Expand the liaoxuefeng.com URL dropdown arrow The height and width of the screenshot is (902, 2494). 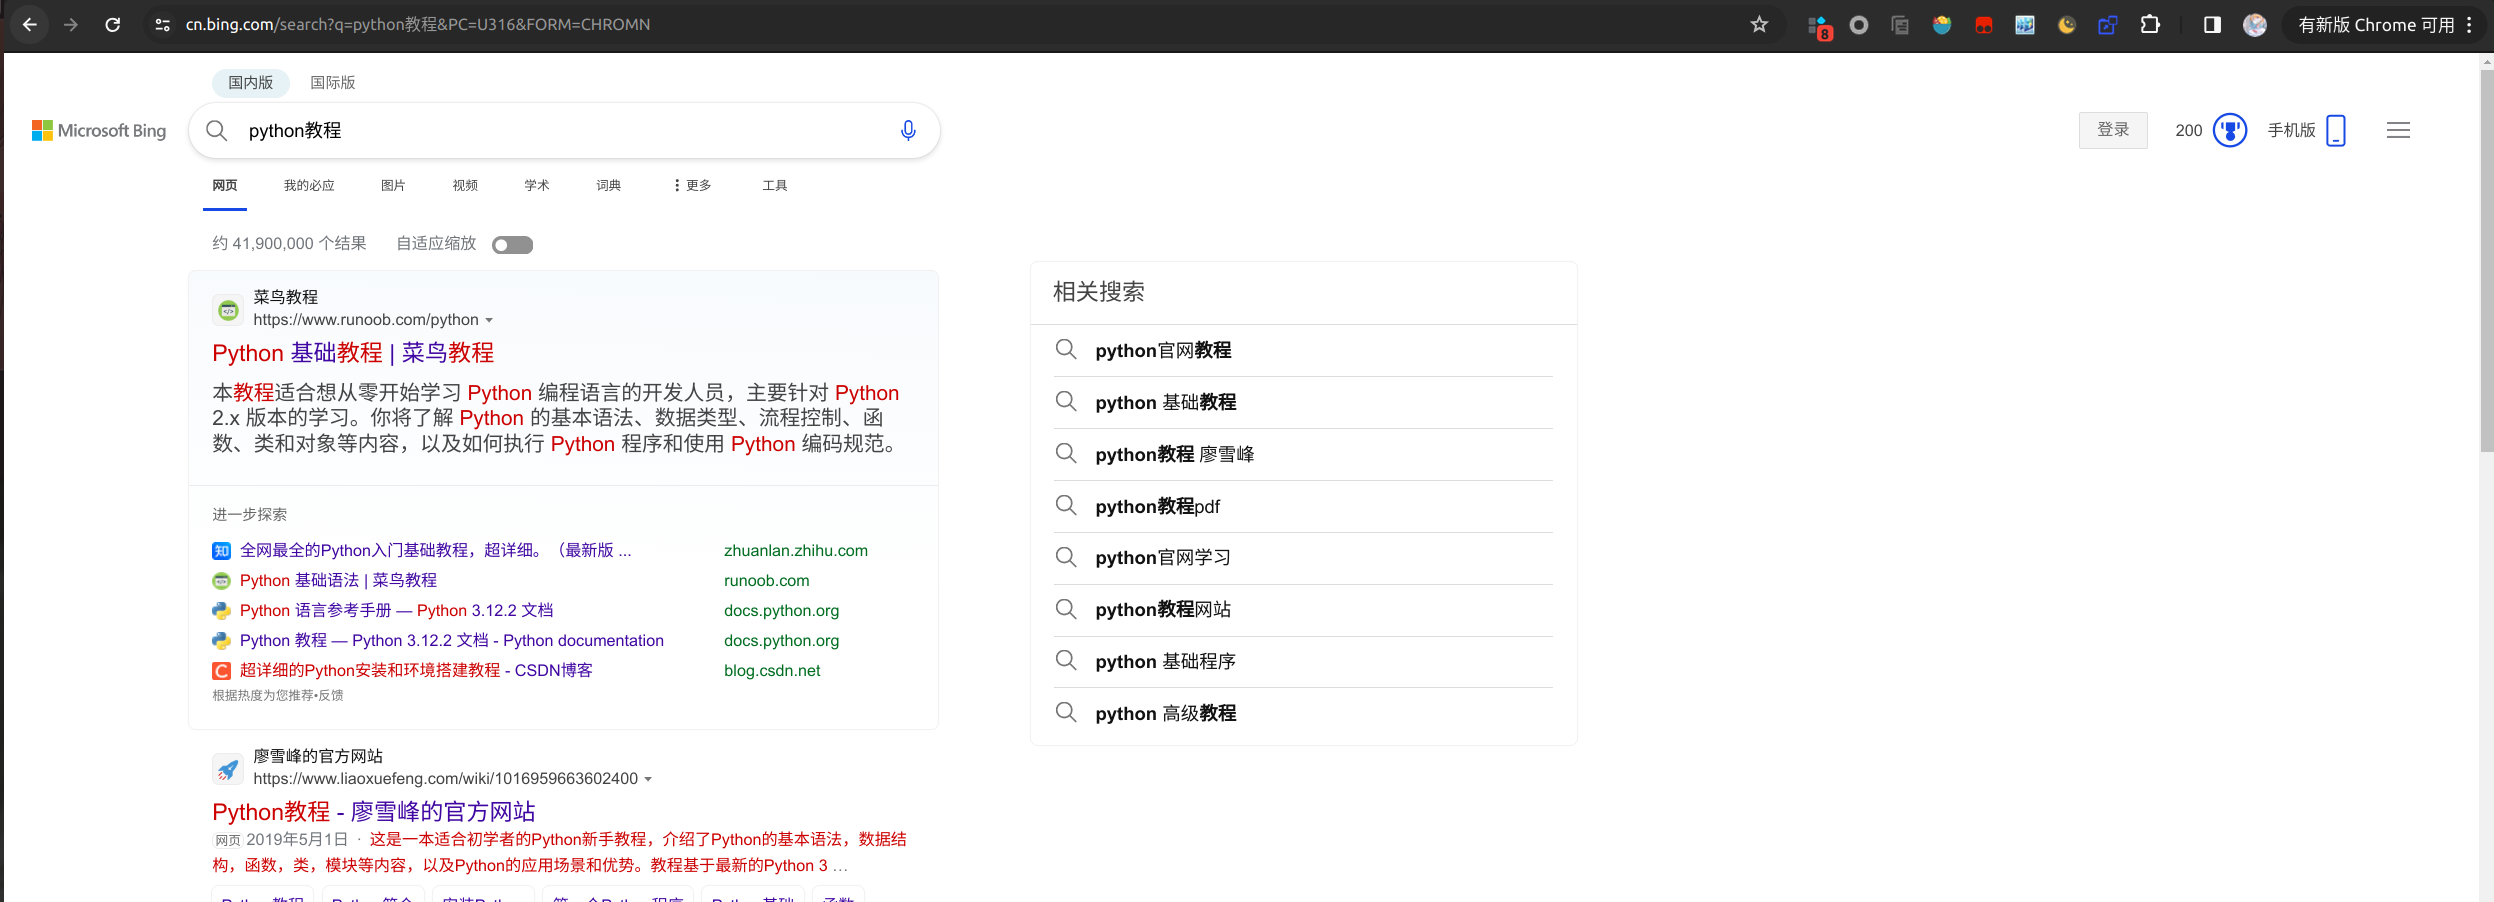point(649,779)
